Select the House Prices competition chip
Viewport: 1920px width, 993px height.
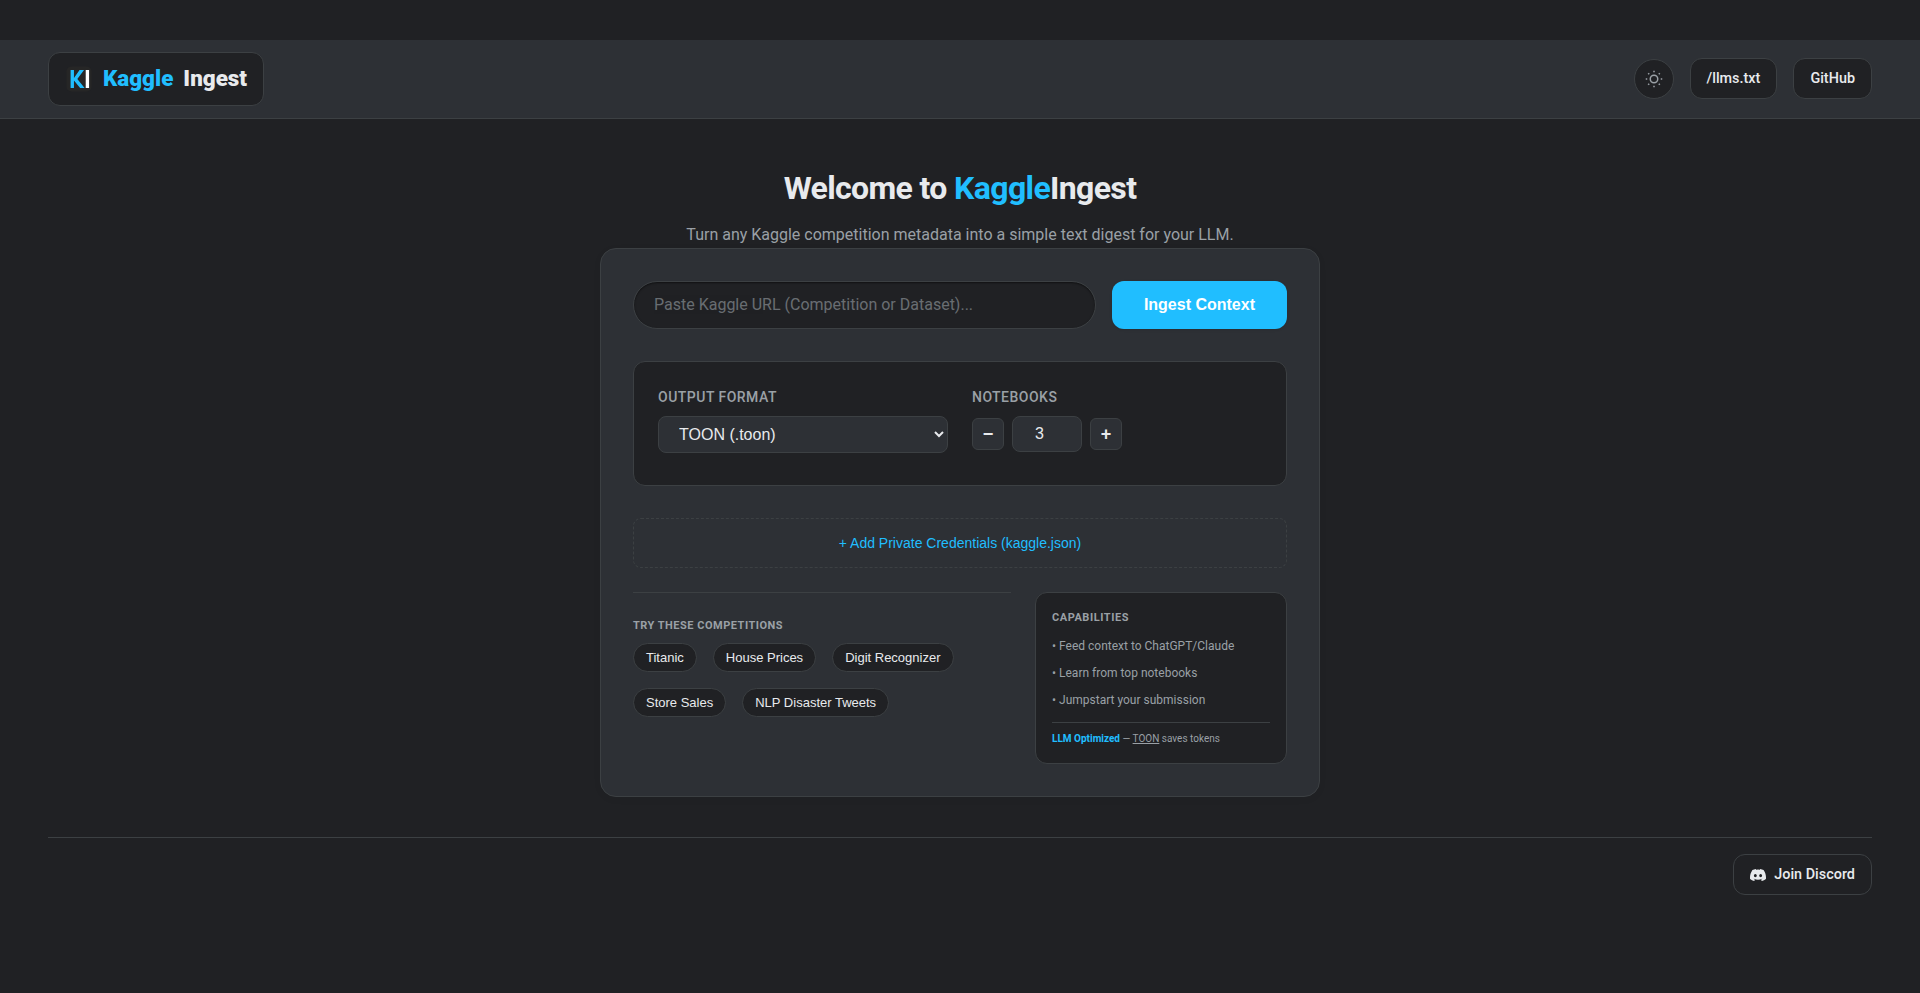(x=764, y=657)
